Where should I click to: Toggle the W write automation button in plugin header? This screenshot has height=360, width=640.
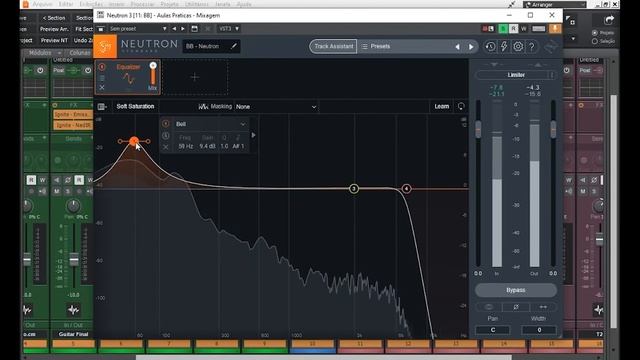524,29
